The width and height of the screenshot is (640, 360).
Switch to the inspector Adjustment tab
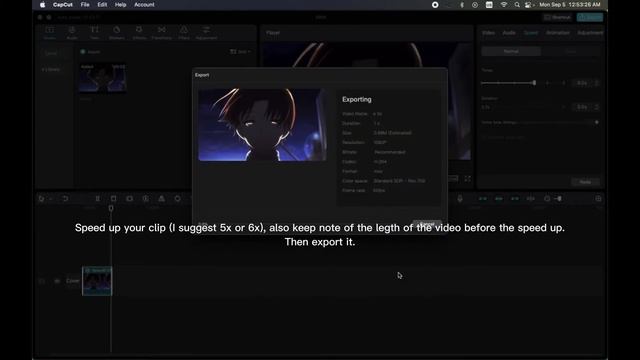[590, 33]
